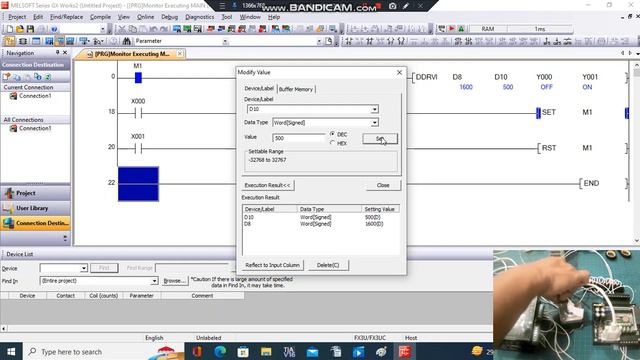Pin the Navigation panel with the pushpin icon
The image size is (640, 360).
point(58,53)
